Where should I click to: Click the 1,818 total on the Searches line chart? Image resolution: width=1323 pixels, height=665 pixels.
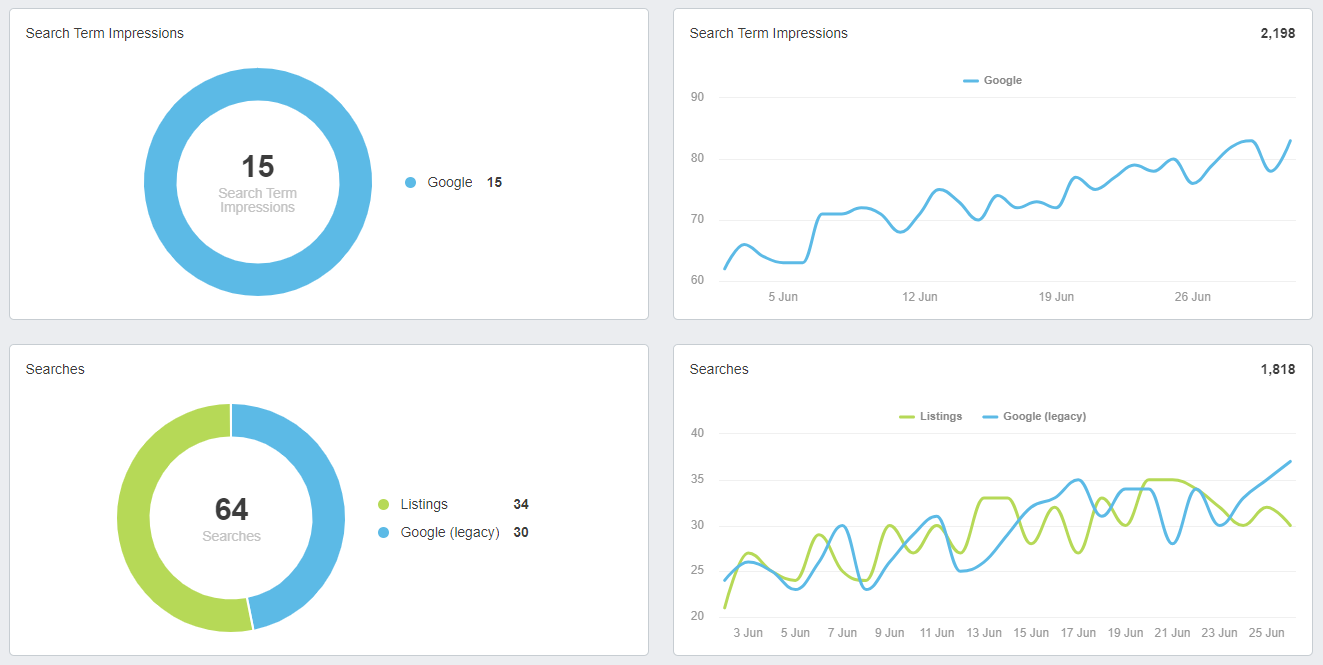tap(1277, 369)
